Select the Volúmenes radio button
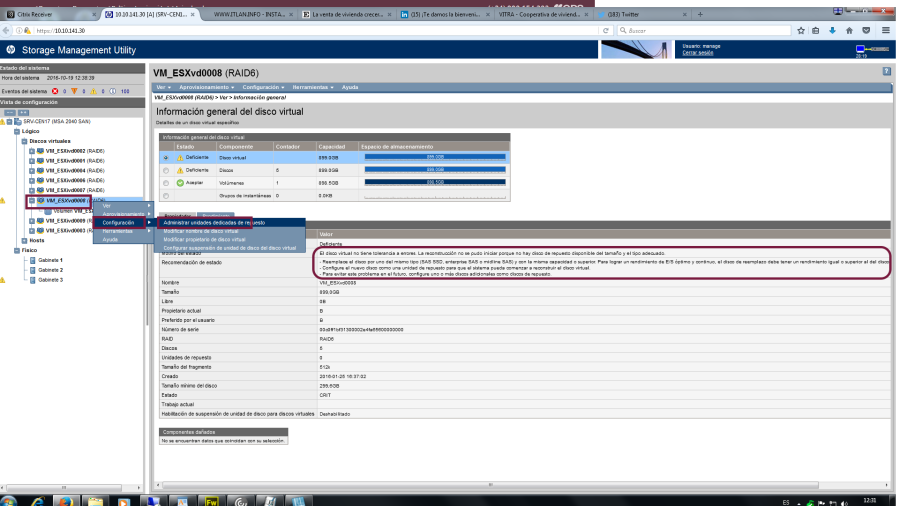Screen dimensions: 900x506 click(x=166, y=183)
